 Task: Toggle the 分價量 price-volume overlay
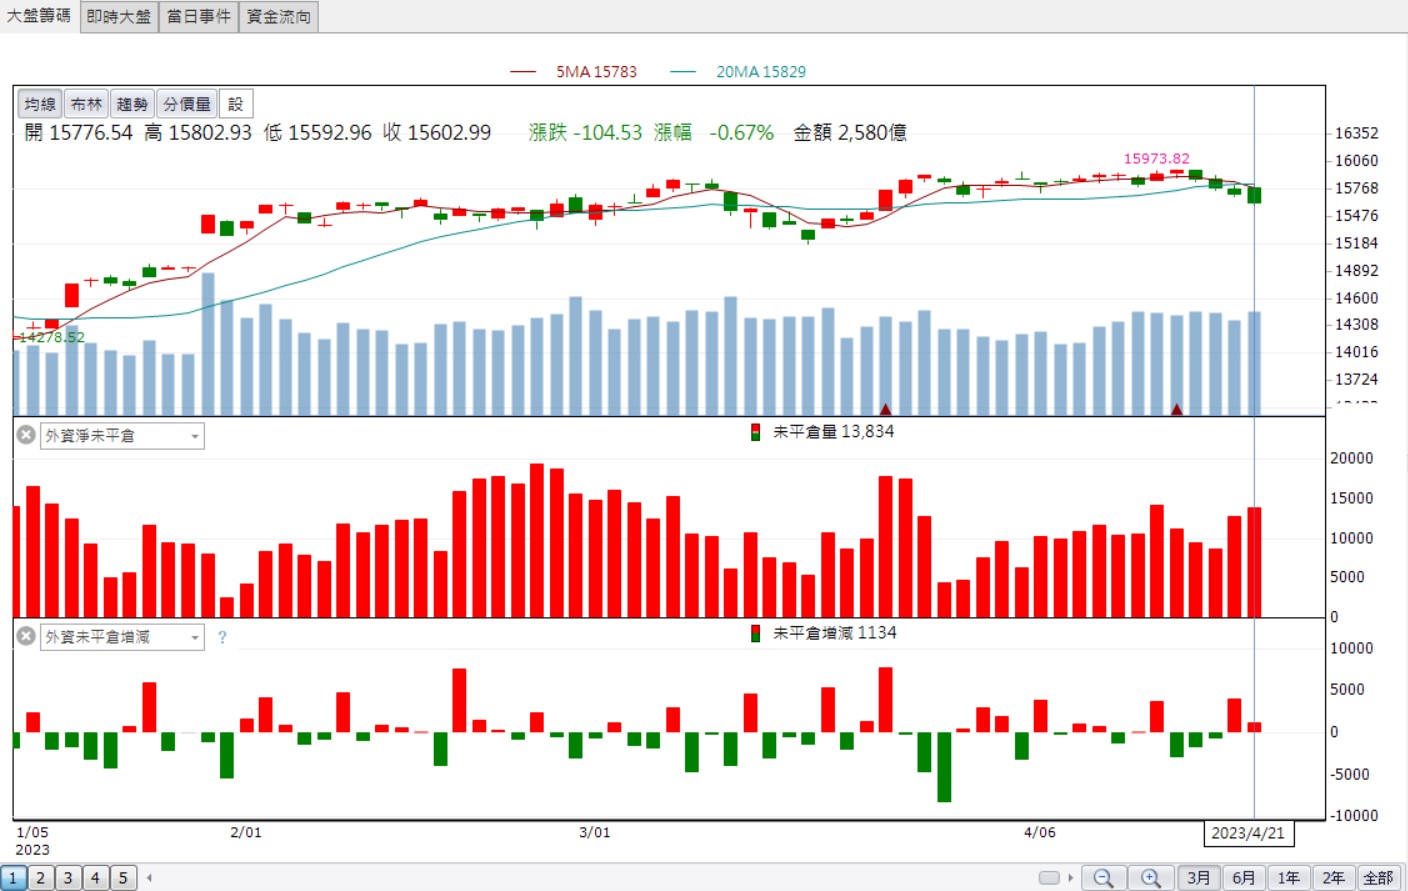pyautogui.click(x=187, y=104)
